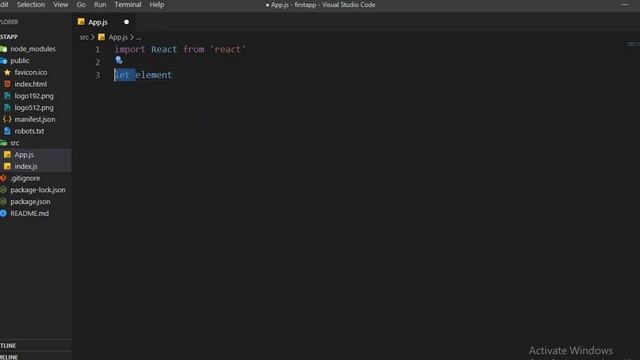The height and width of the screenshot is (360, 640).
Task: Open manifest.json file
Action: click(35, 120)
